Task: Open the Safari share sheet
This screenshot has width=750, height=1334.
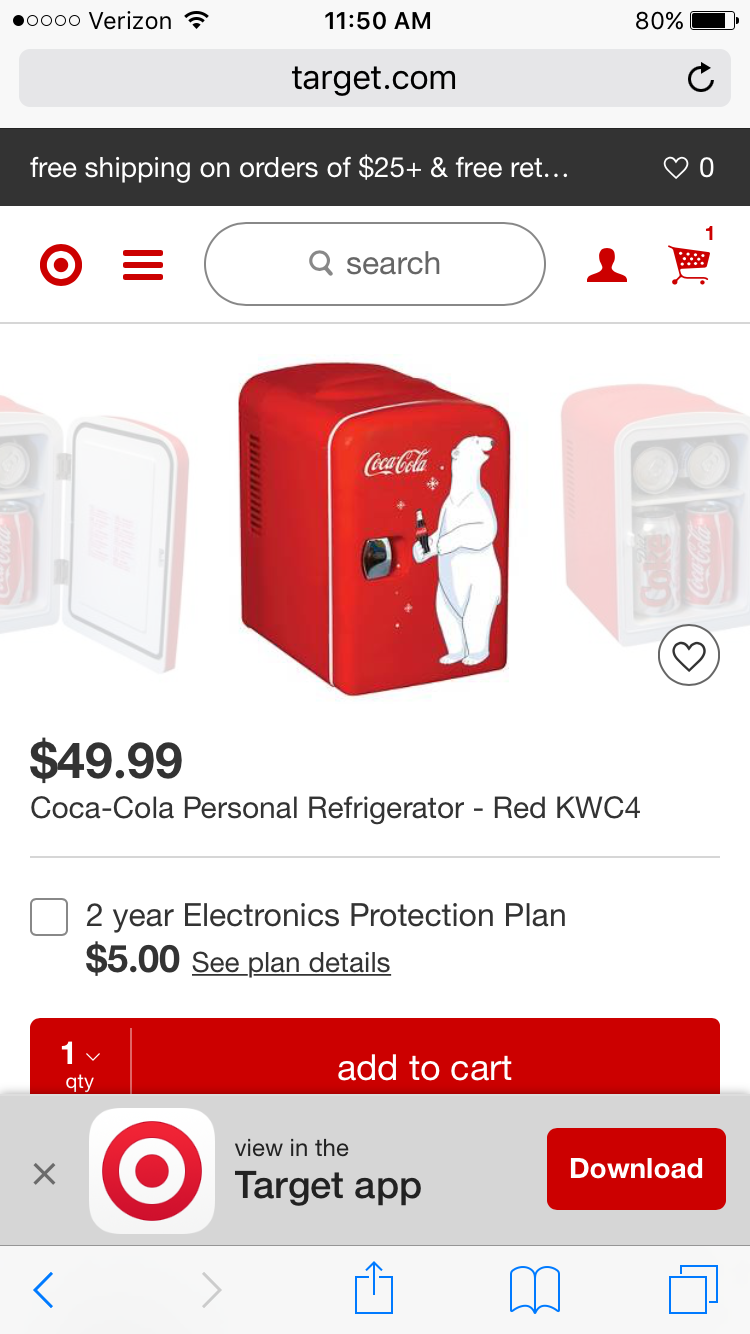Action: click(x=375, y=1287)
